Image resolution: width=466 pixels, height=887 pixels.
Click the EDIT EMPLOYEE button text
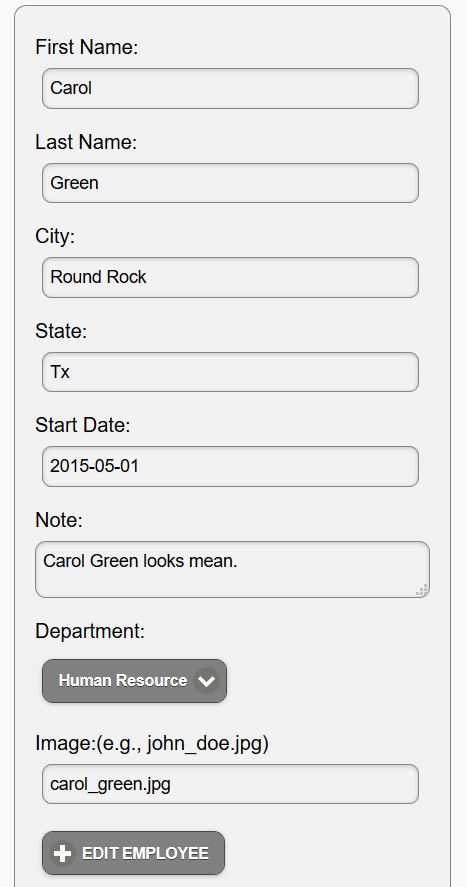pyautogui.click(x=145, y=853)
